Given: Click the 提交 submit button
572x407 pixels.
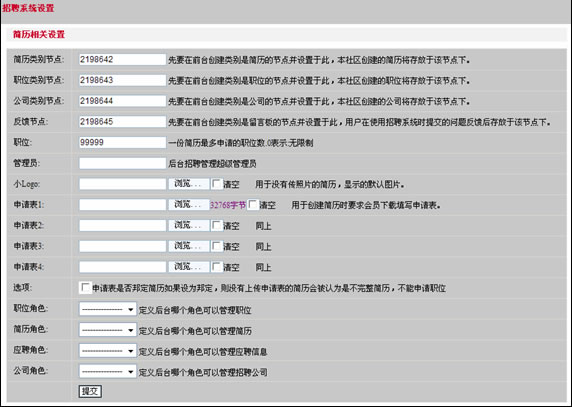Looking at the screenshot, I should point(90,392).
